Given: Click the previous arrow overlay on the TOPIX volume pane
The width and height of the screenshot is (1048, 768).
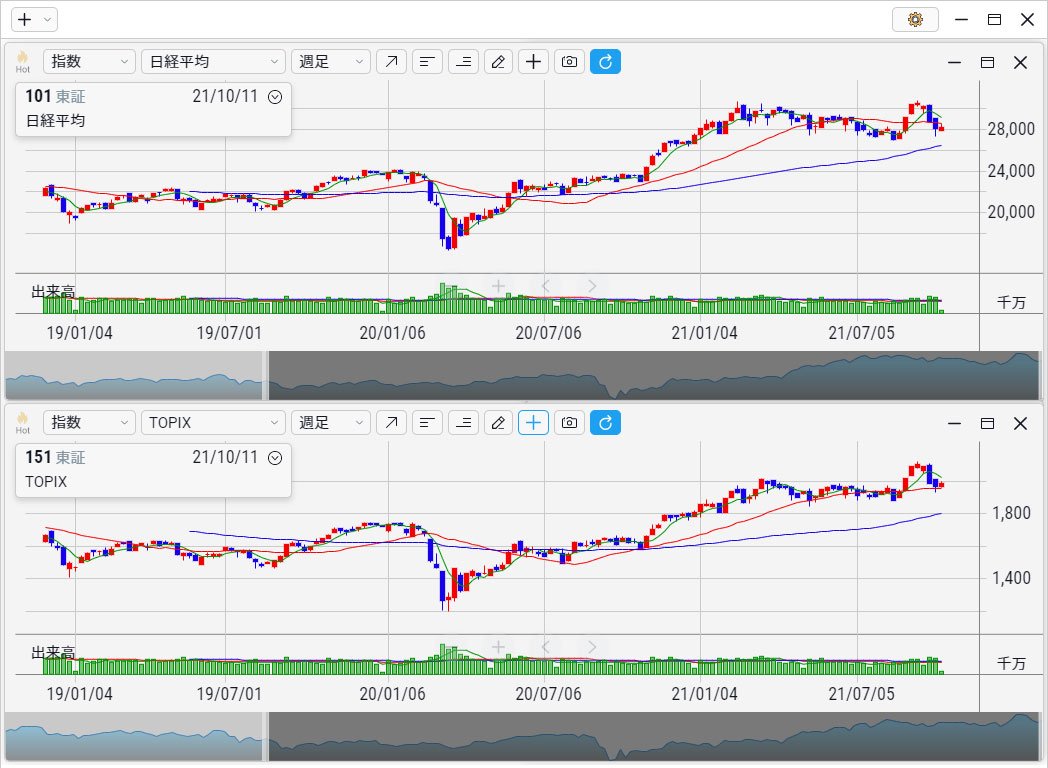Looking at the screenshot, I should coord(545,647).
